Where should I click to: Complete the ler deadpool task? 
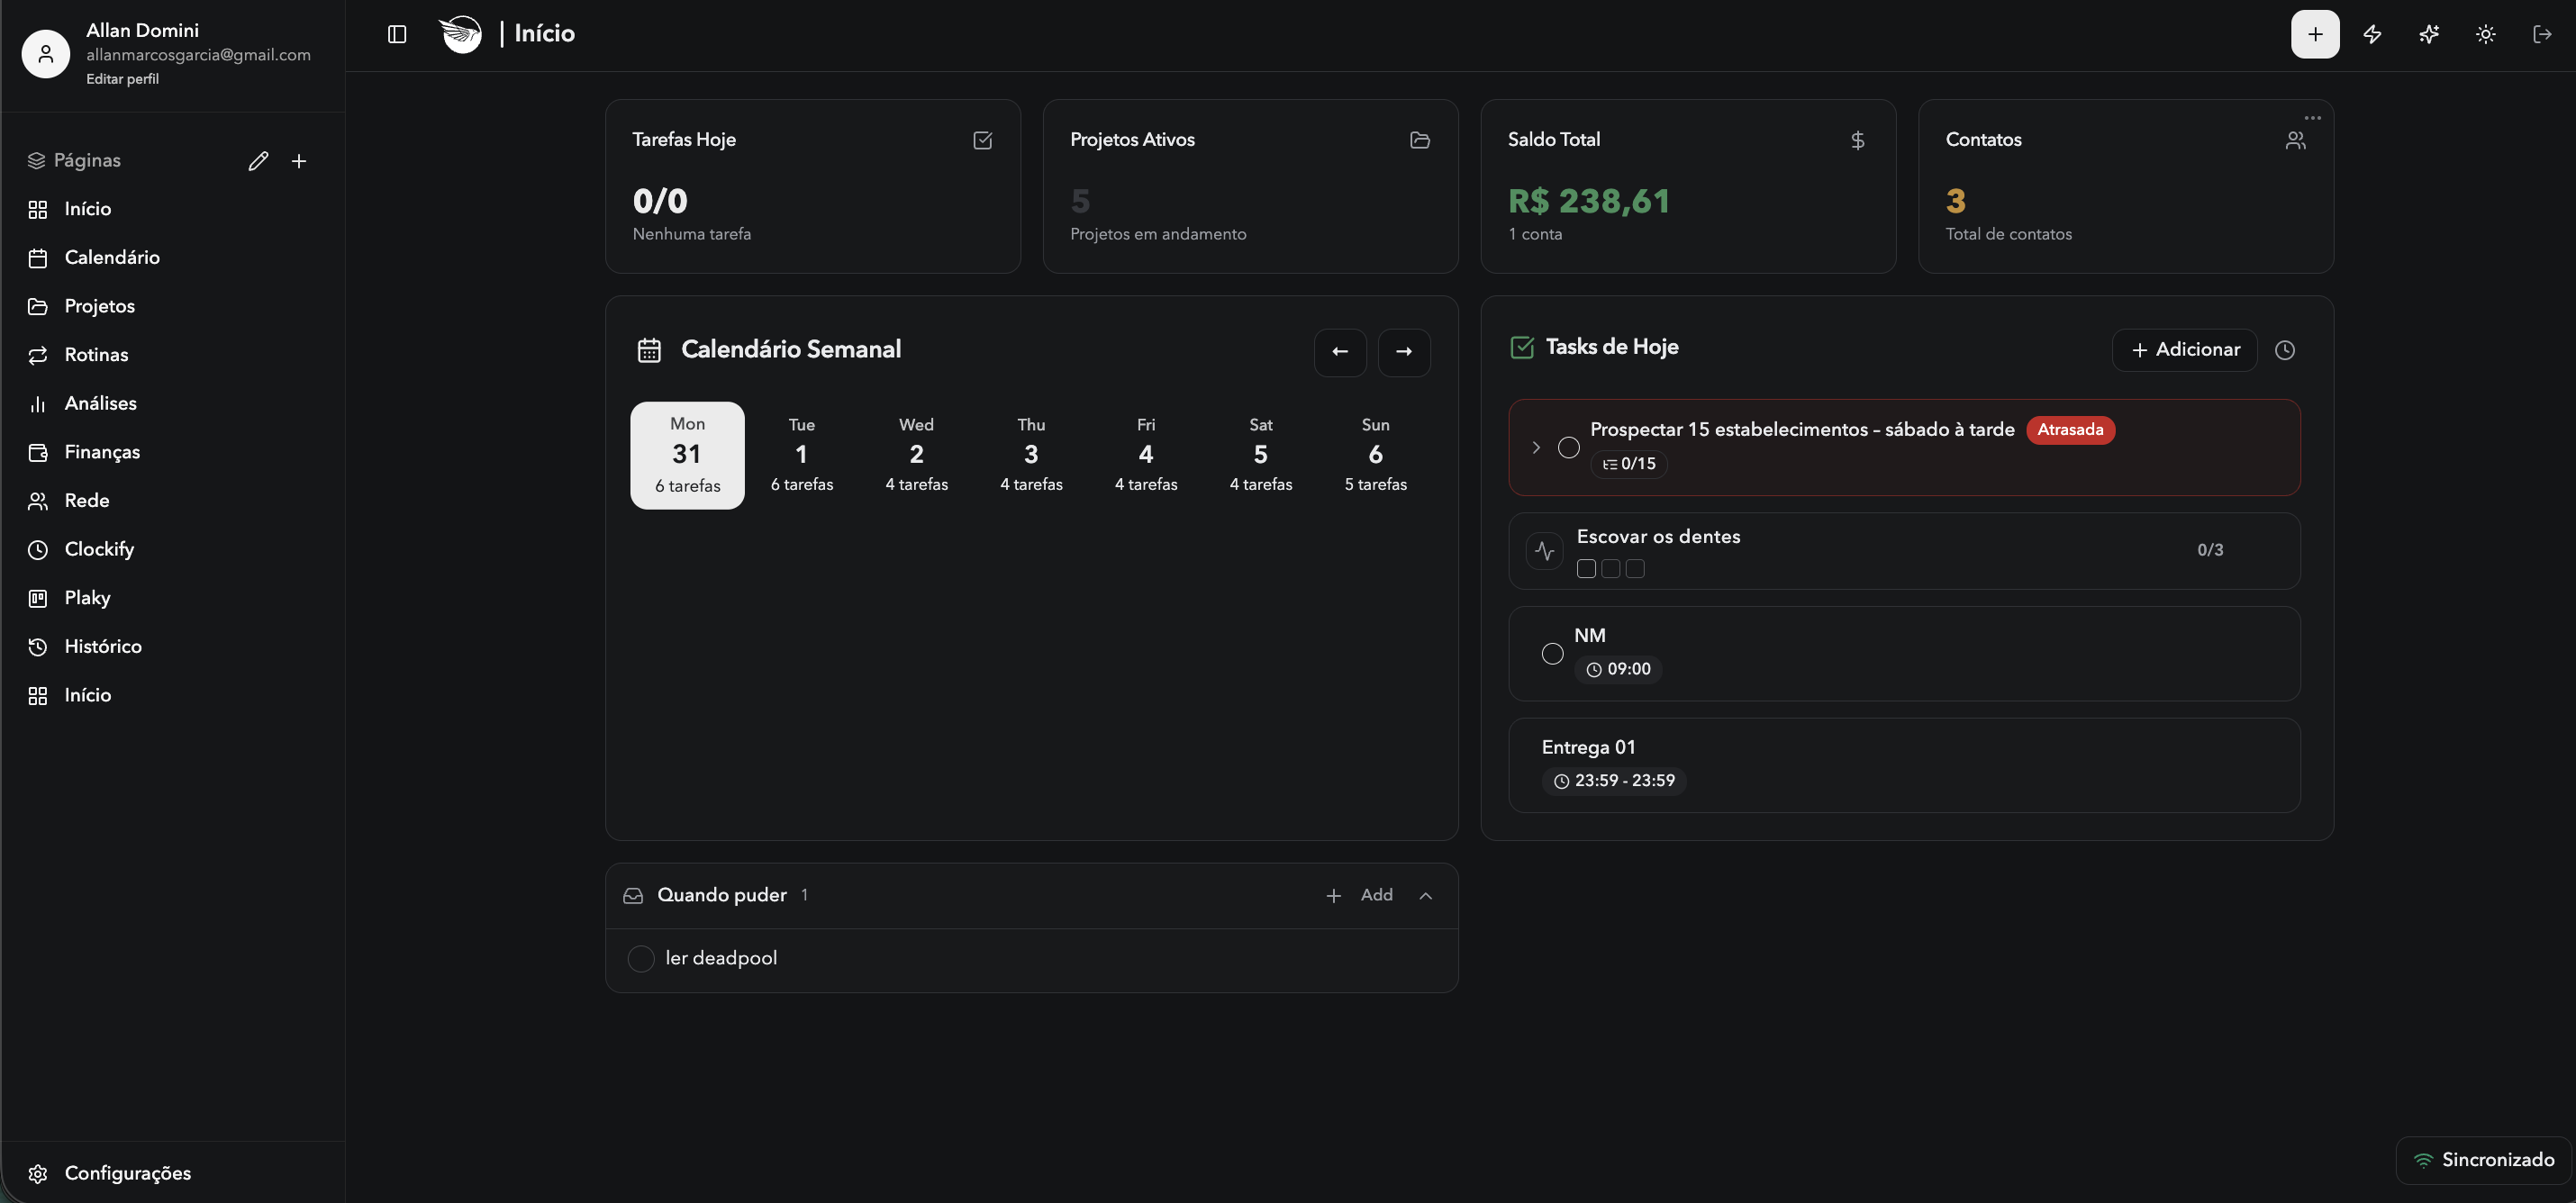pyautogui.click(x=641, y=959)
